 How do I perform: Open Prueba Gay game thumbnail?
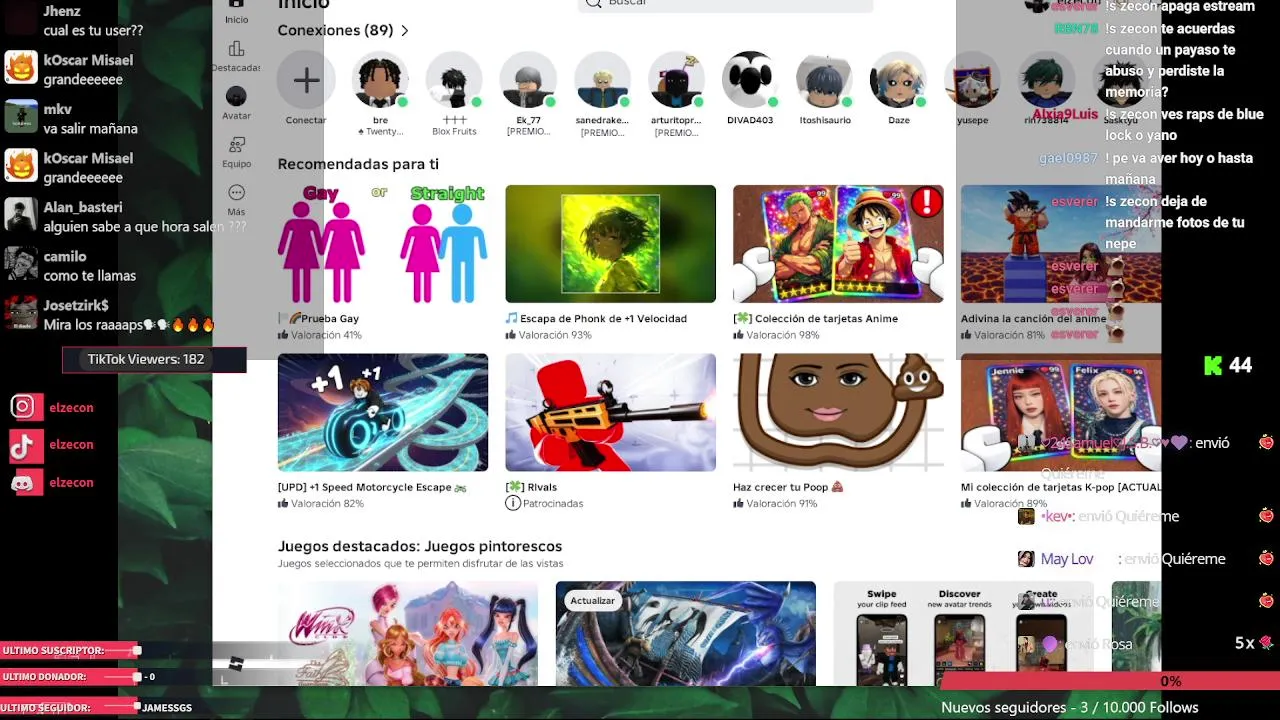coord(383,243)
